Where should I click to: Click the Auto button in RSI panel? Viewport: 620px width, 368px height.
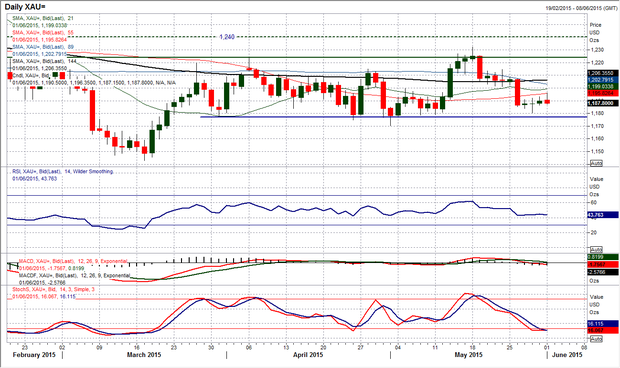pos(596,249)
